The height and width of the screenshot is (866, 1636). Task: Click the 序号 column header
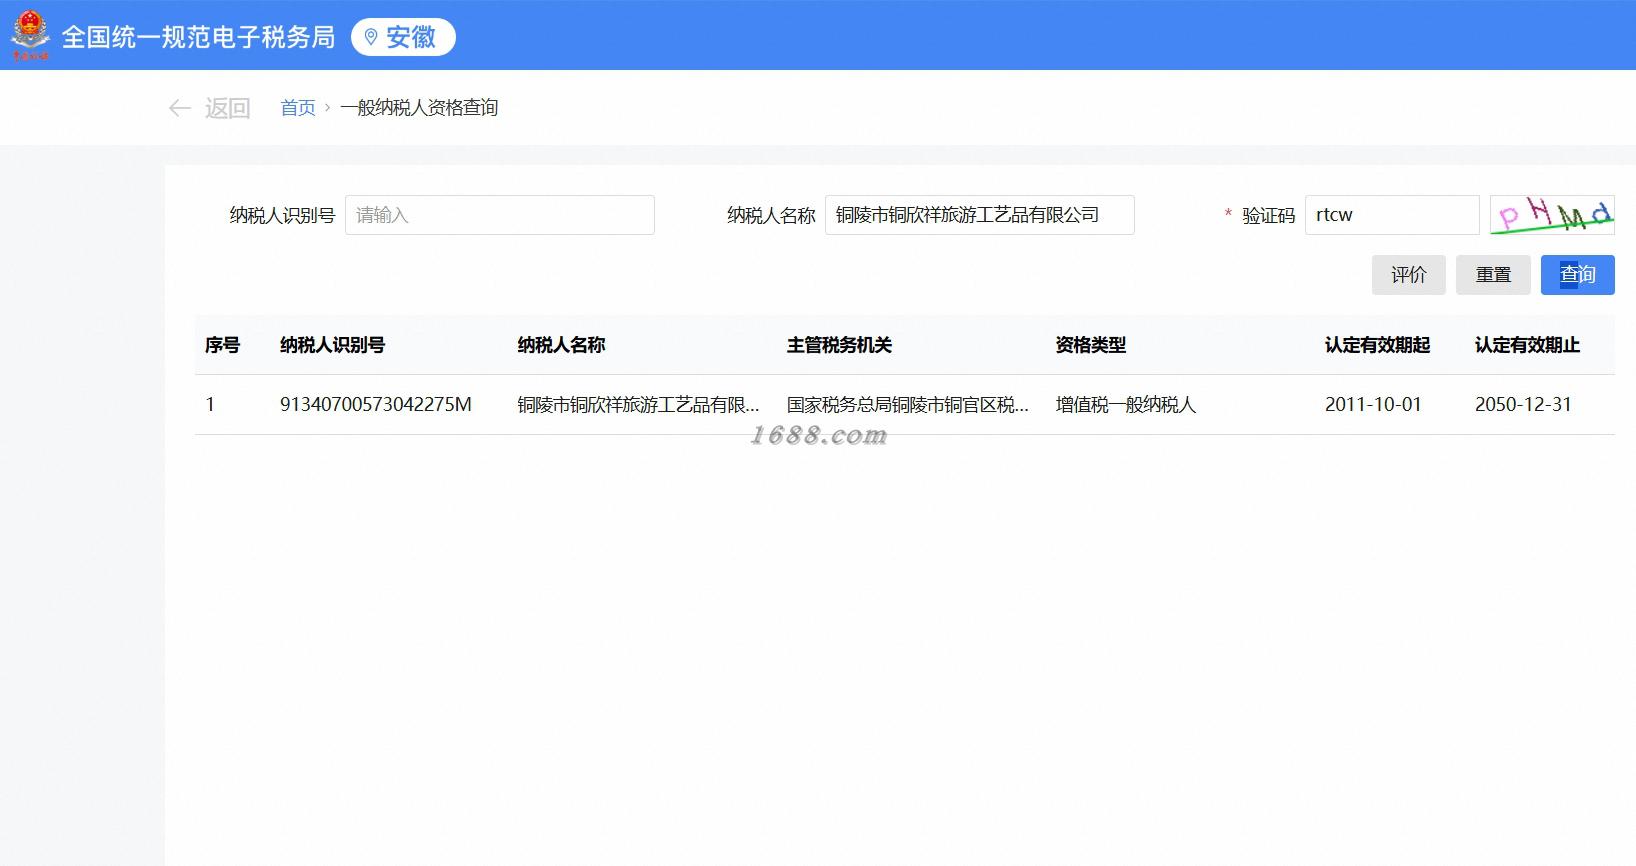223,345
